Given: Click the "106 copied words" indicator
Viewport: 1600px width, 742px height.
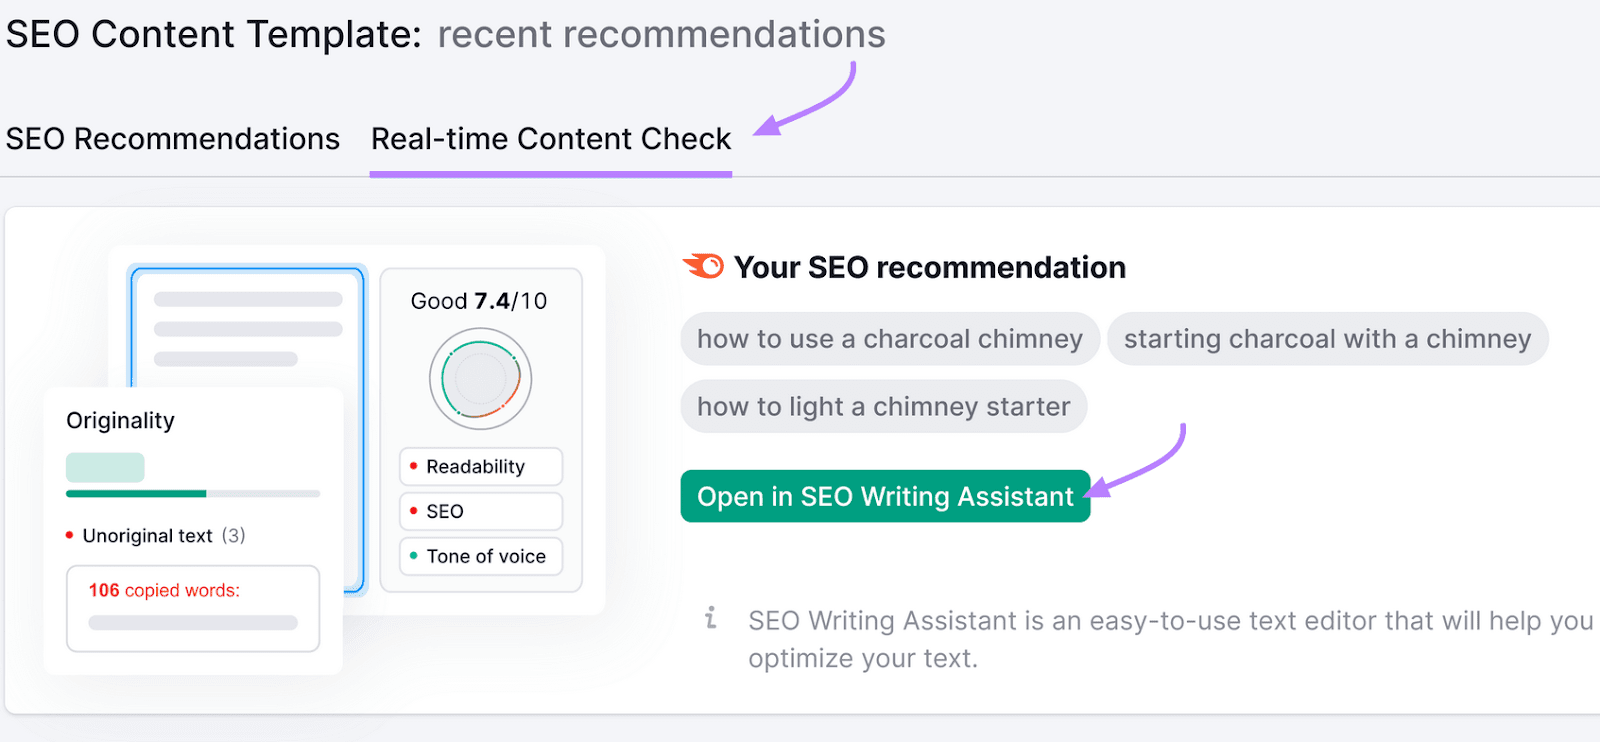Looking at the screenshot, I should click(166, 590).
